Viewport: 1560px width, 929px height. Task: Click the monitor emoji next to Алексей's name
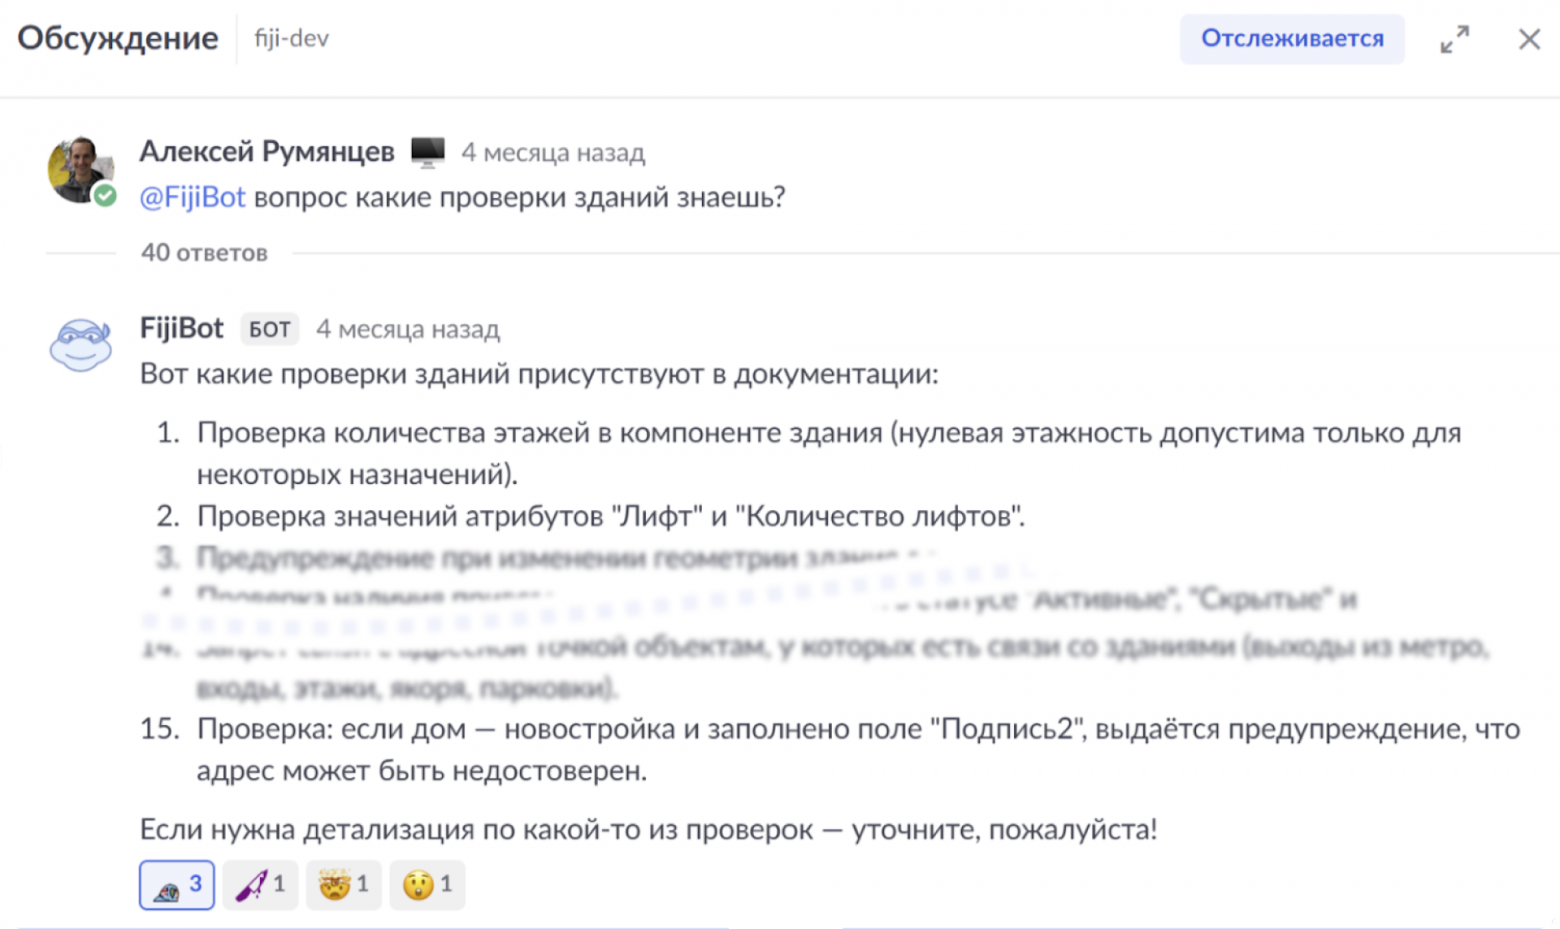(428, 151)
